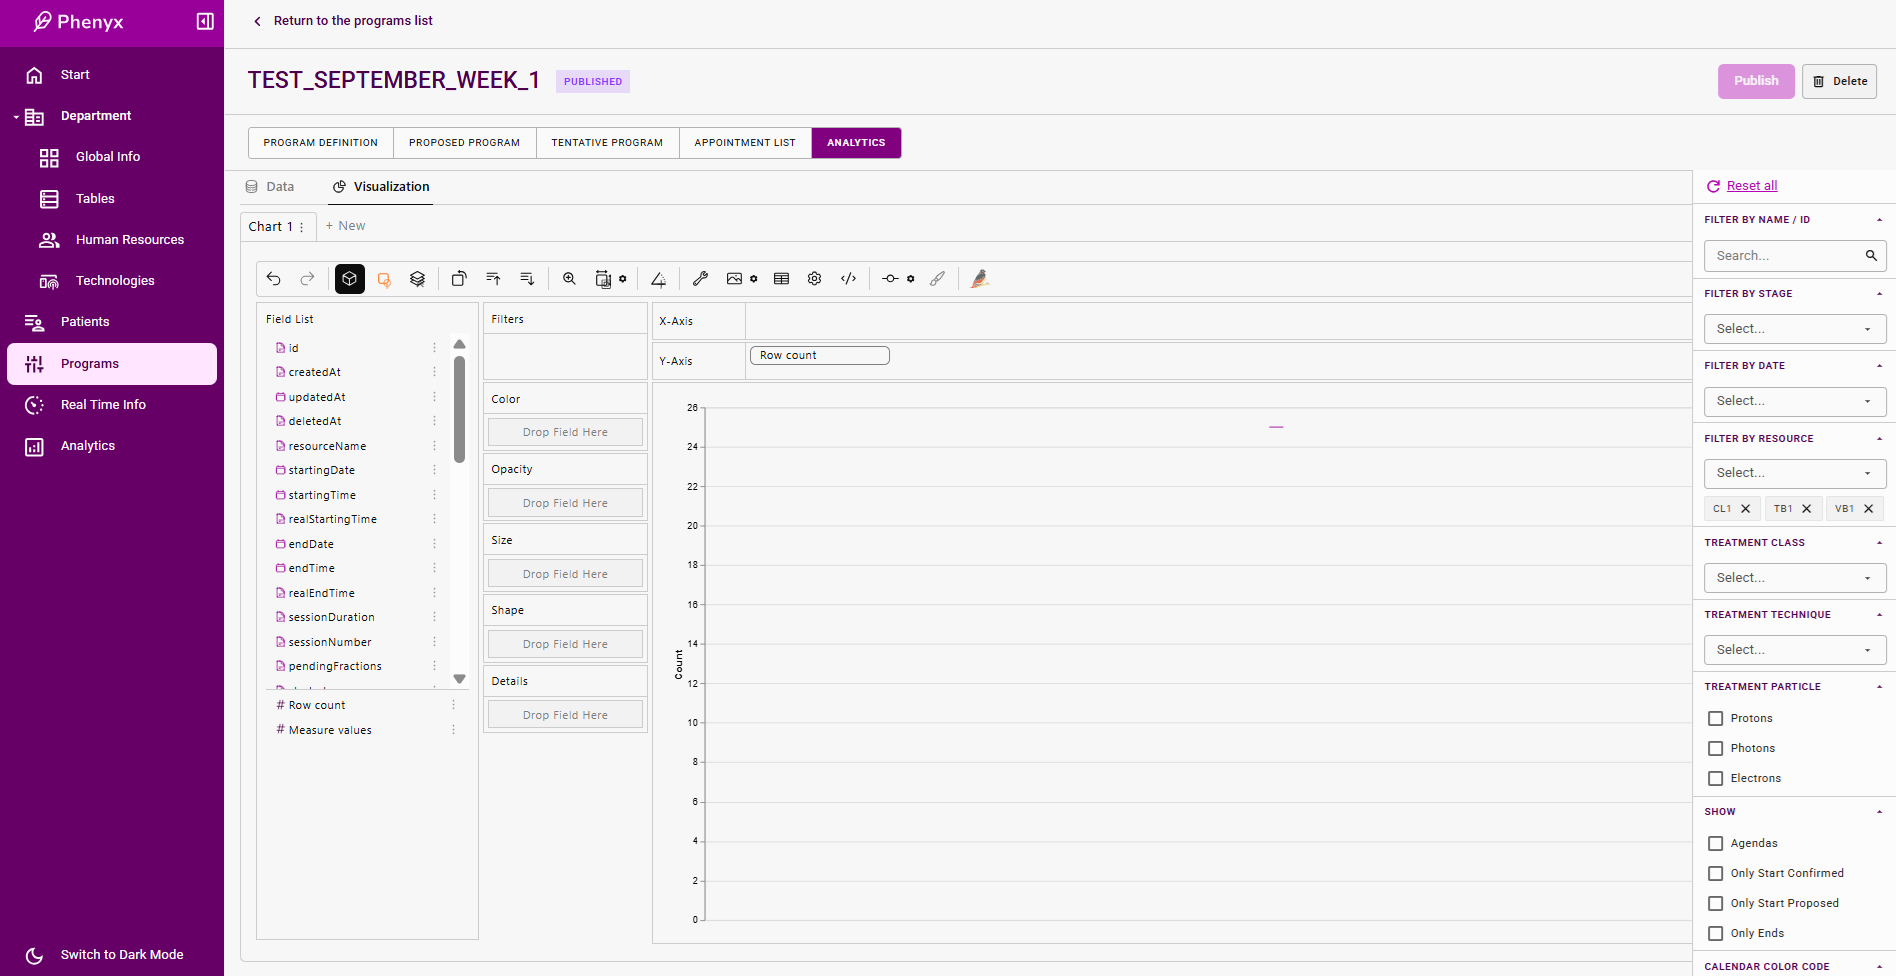Expand the Treatment Technique dropdown

coord(1794,650)
